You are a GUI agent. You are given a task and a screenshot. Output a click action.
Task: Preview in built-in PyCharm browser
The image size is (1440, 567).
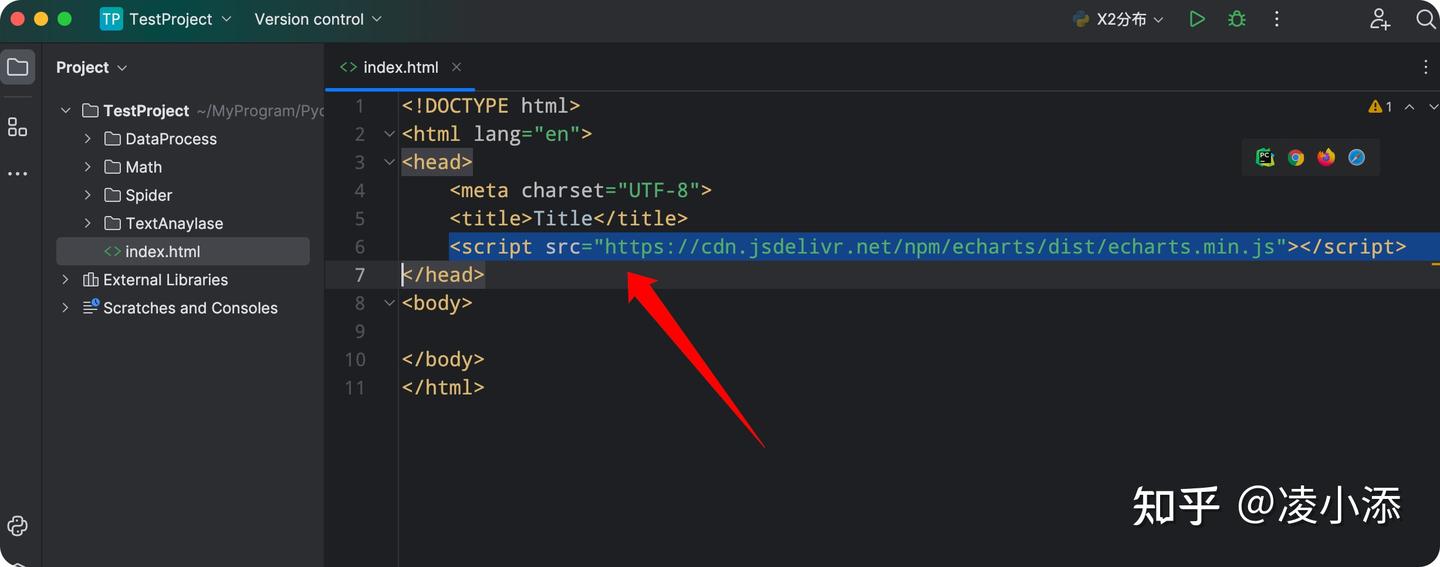[1265, 157]
